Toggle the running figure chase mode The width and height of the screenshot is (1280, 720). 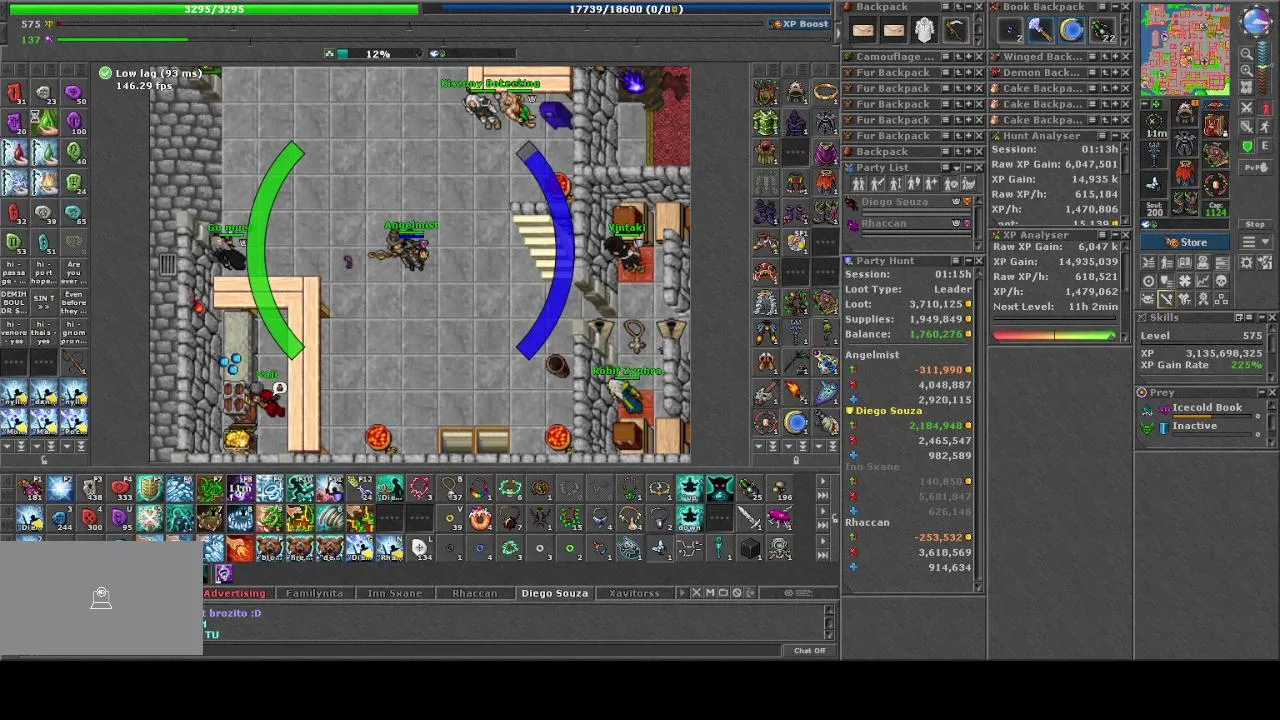[1265, 127]
